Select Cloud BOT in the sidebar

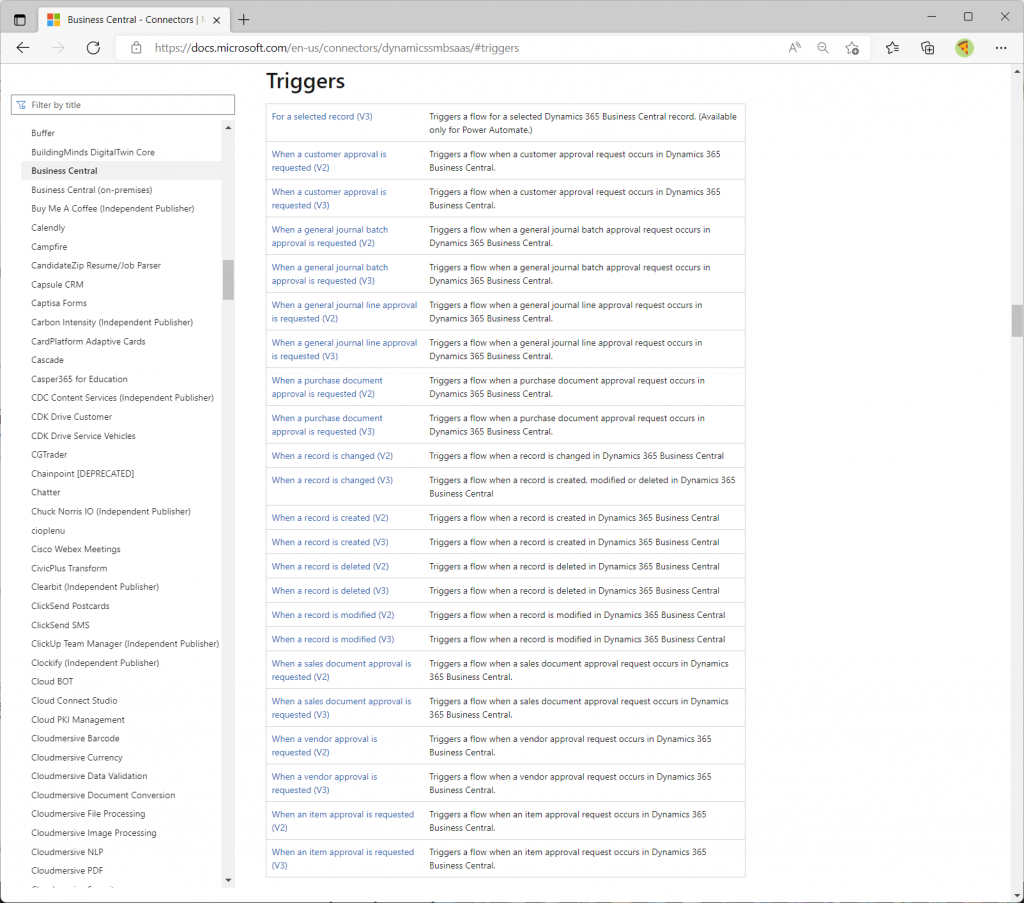[x=52, y=682]
